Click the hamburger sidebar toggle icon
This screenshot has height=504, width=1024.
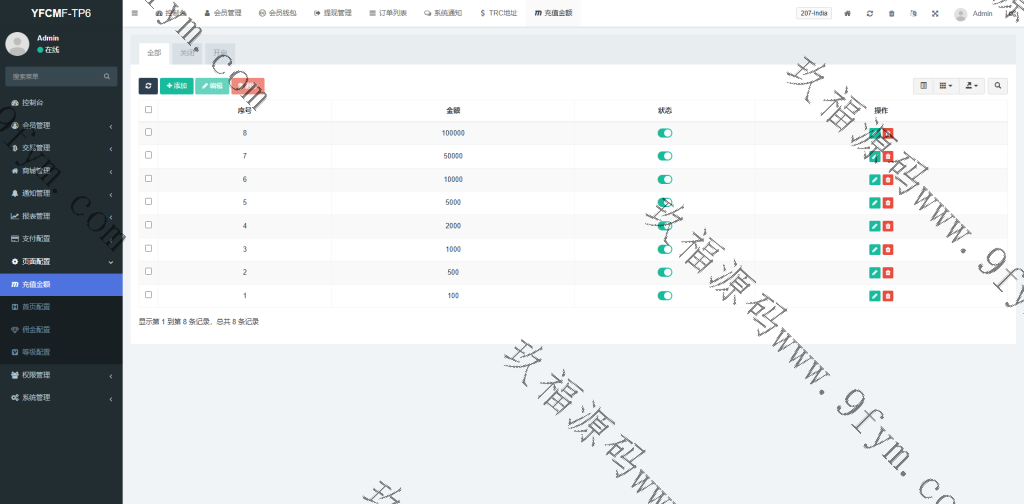click(x=135, y=13)
